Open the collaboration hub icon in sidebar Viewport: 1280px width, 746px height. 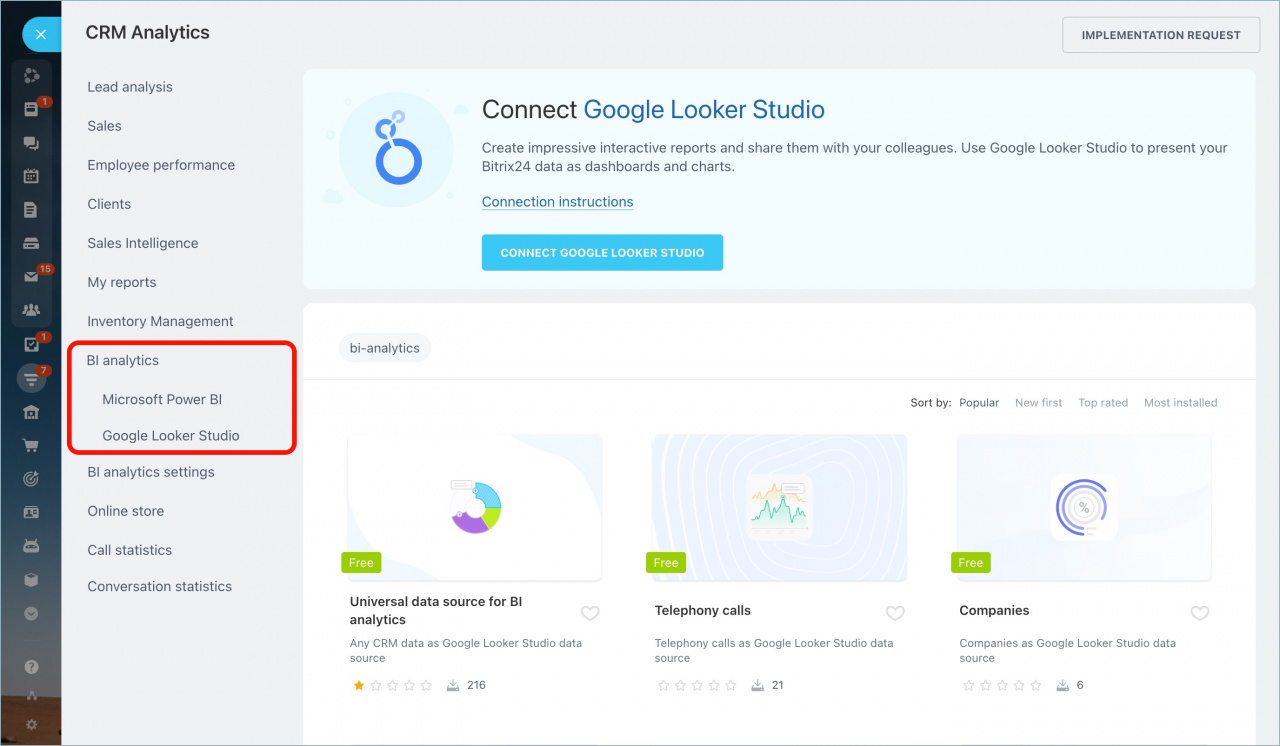point(31,76)
